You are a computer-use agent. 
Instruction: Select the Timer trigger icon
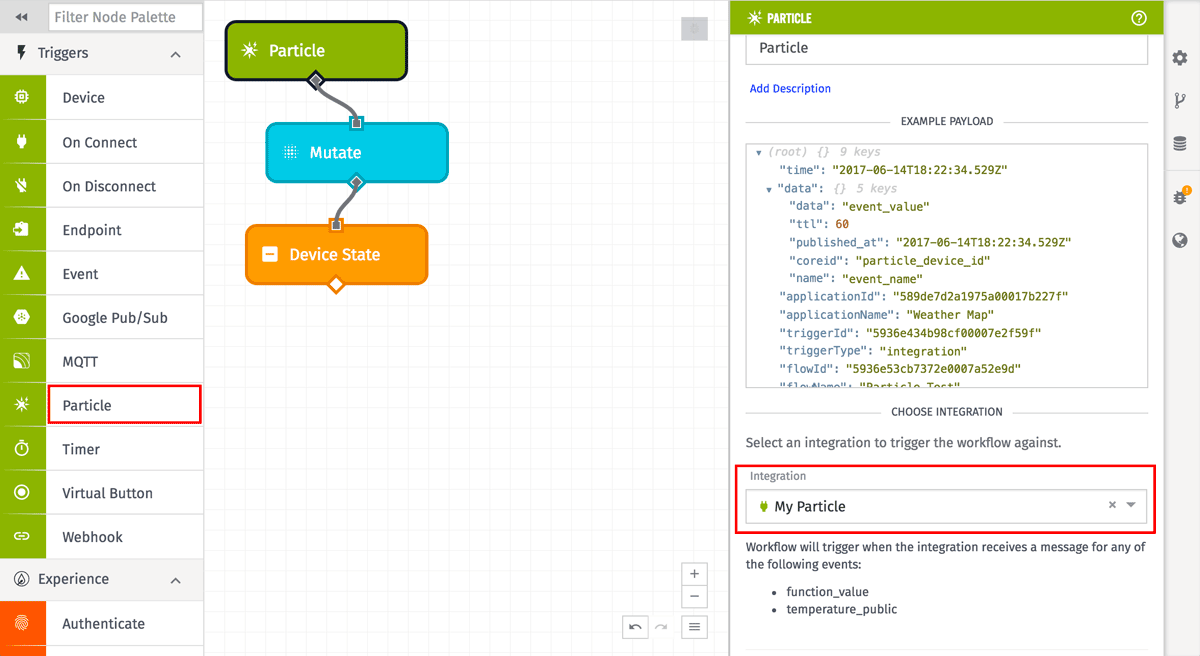pyautogui.click(x=22, y=449)
